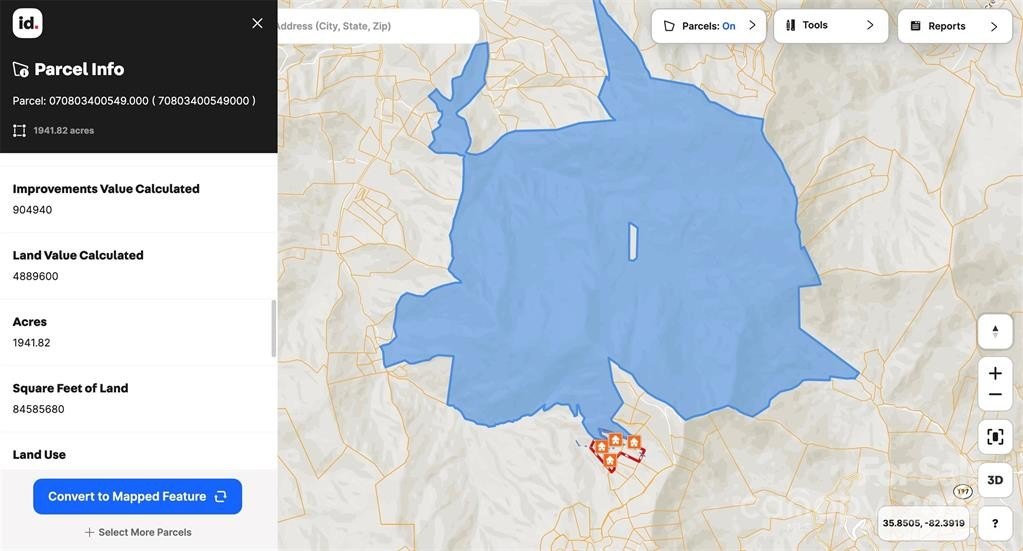The height and width of the screenshot is (551, 1023).
Task: Open the Reports menu
Action: pos(946,26)
